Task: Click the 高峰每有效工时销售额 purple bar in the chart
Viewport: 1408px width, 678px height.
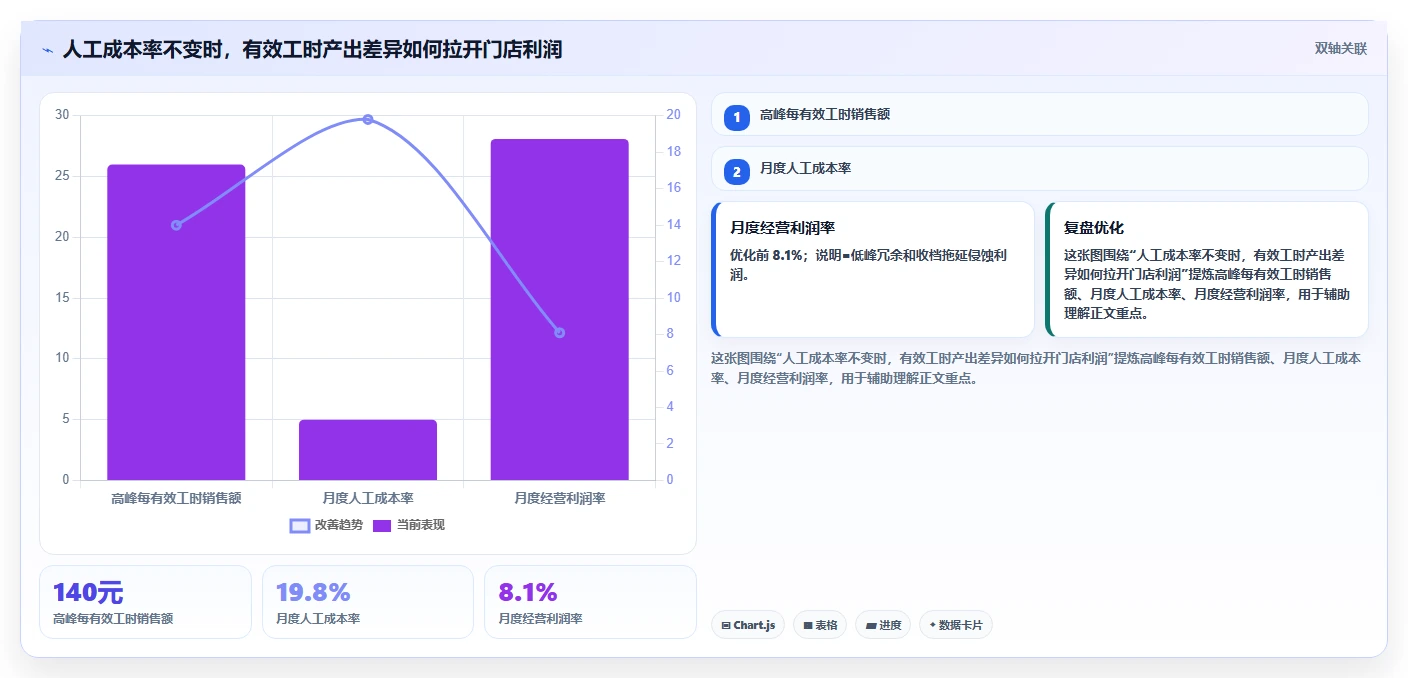Action: (176, 322)
